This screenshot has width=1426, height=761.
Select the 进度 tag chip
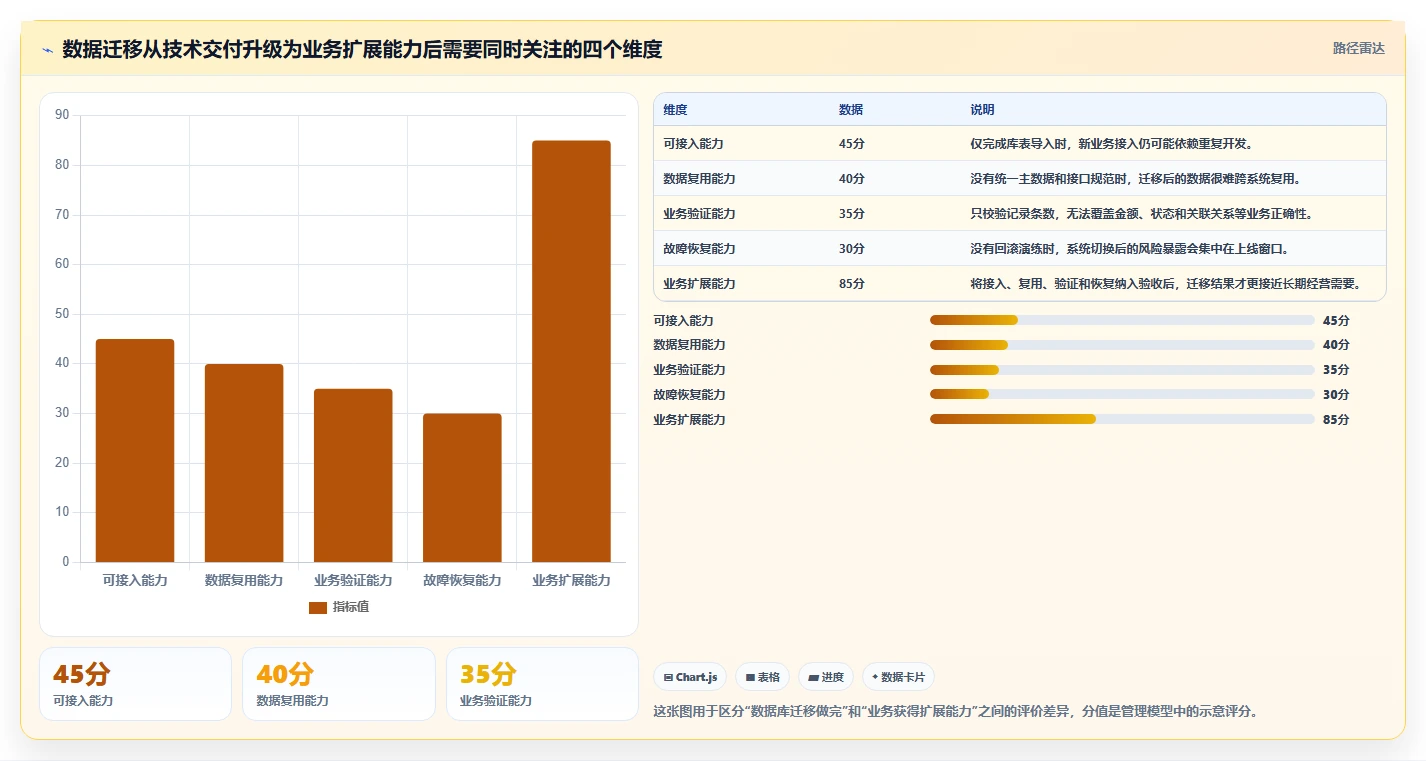click(826, 677)
